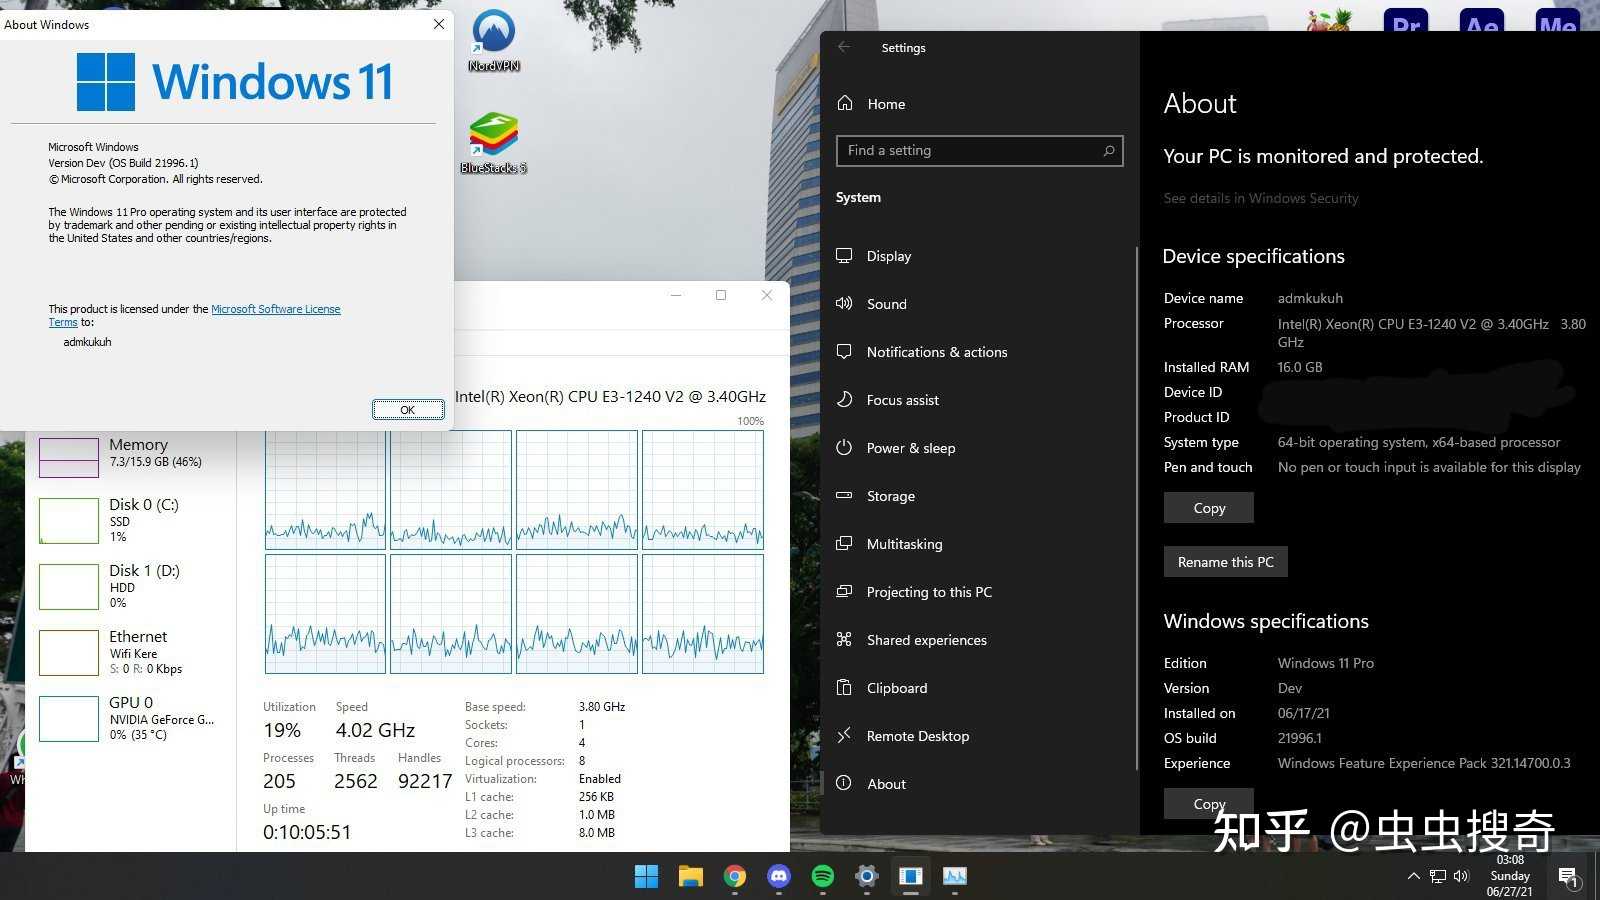The height and width of the screenshot is (900, 1600).
Task: Click the Windows 11 Pro edition value
Action: [1325, 663]
